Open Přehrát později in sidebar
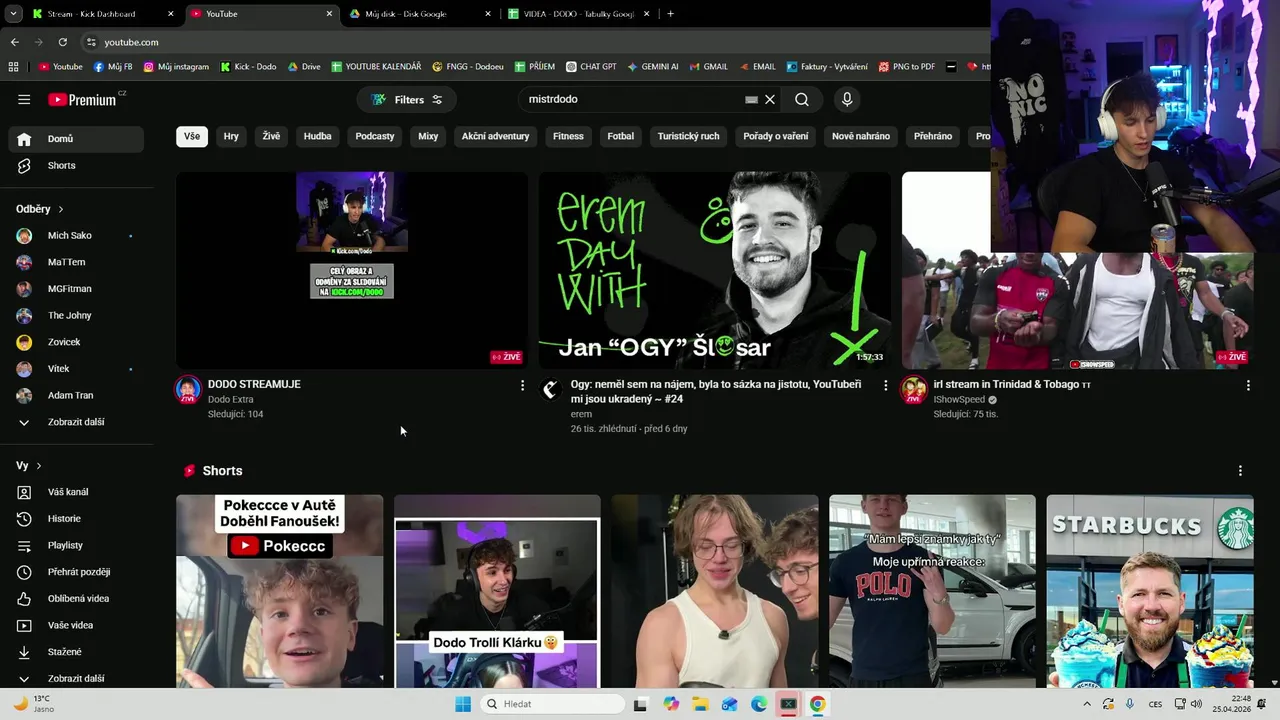The image size is (1280, 720). 76,572
